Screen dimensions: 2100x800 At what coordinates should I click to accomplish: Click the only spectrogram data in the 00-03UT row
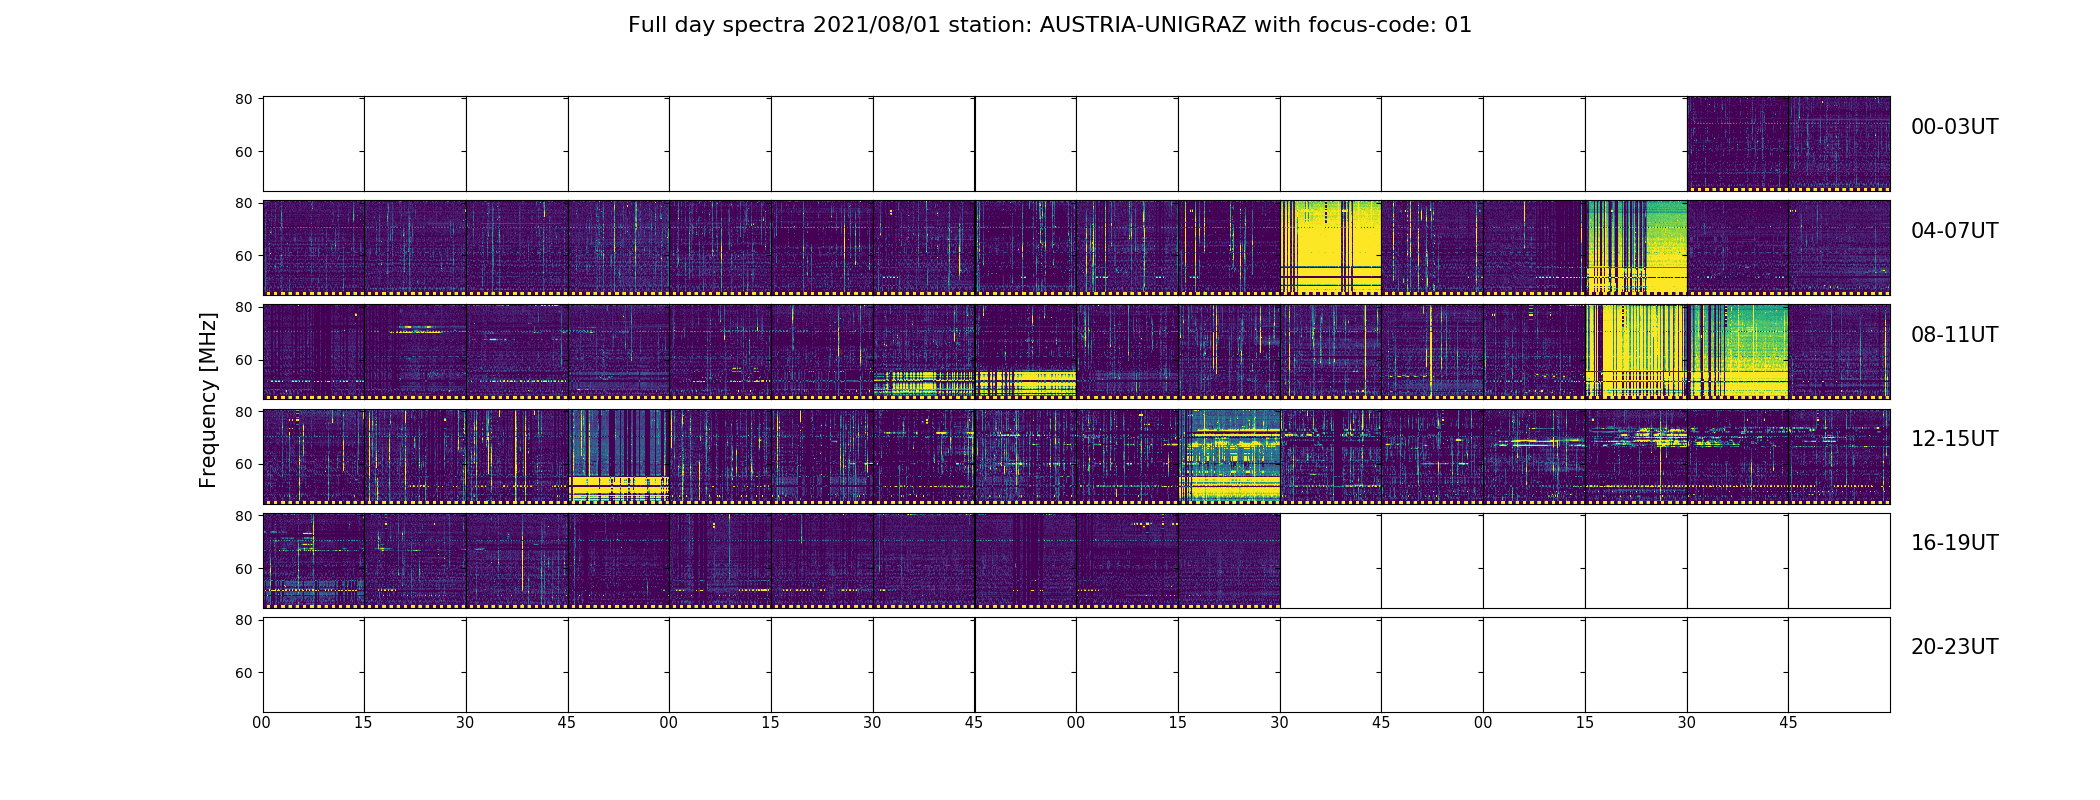(1788, 144)
